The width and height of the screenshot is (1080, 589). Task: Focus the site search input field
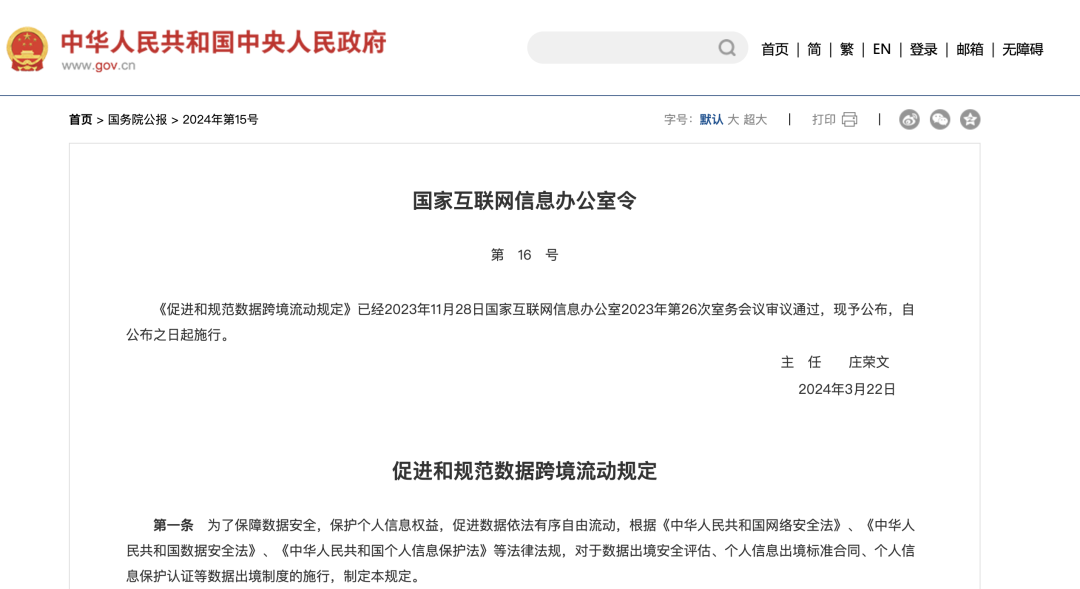tap(637, 48)
